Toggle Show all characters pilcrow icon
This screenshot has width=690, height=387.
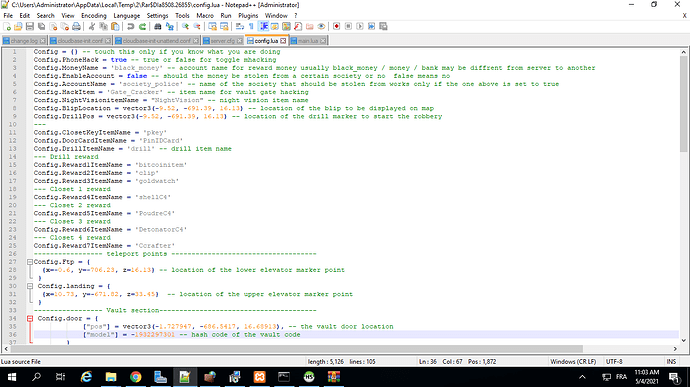click(251, 26)
